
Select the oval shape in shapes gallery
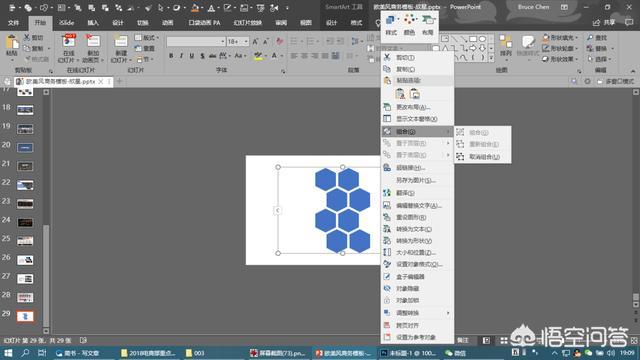click(482, 39)
